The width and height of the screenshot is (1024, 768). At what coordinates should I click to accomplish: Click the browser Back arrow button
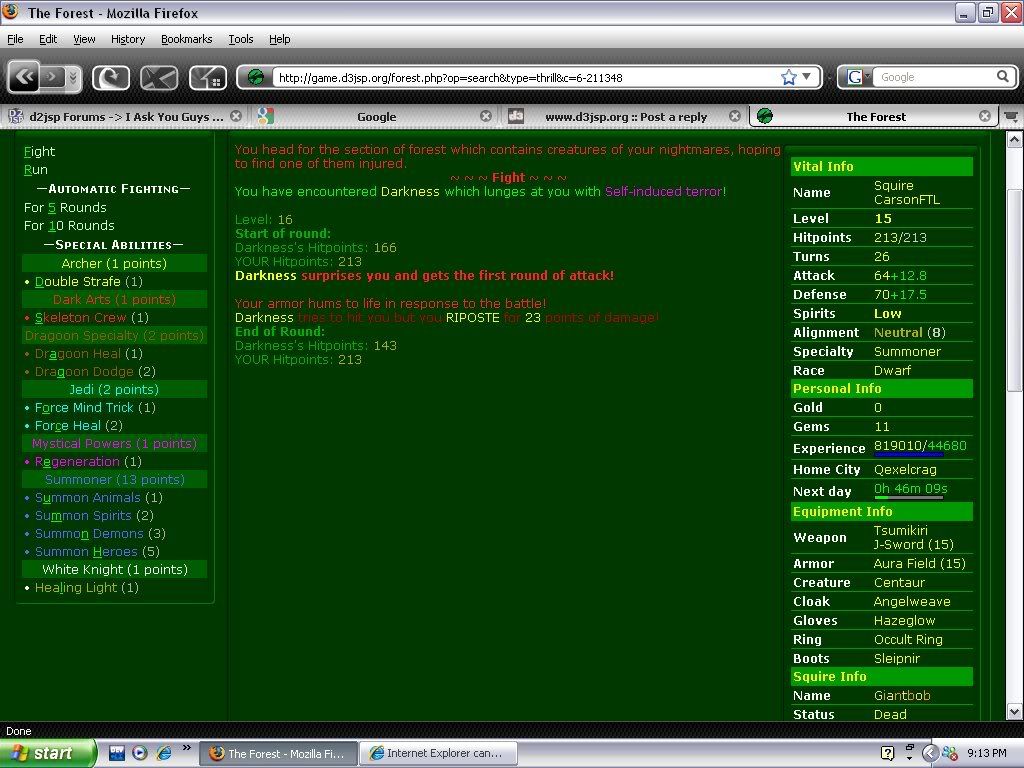(x=24, y=77)
